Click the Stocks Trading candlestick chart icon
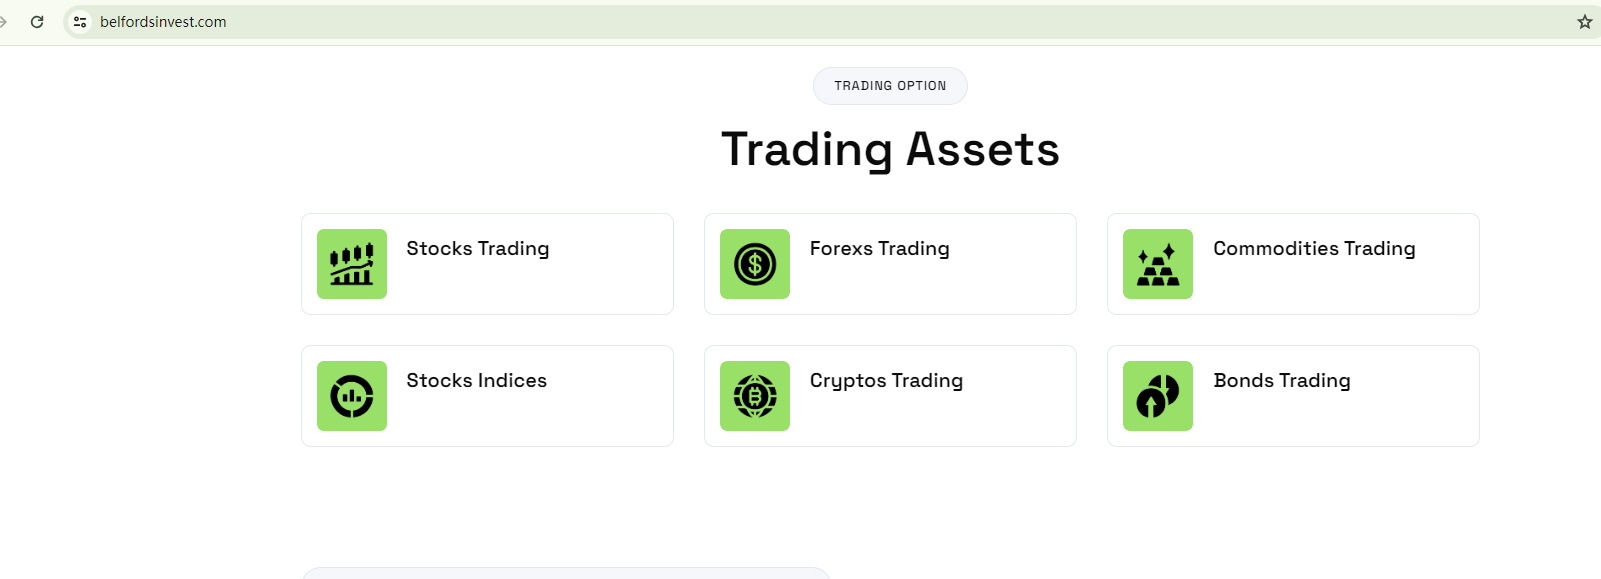Image resolution: width=1601 pixels, height=579 pixels. click(x=352, y=264)
